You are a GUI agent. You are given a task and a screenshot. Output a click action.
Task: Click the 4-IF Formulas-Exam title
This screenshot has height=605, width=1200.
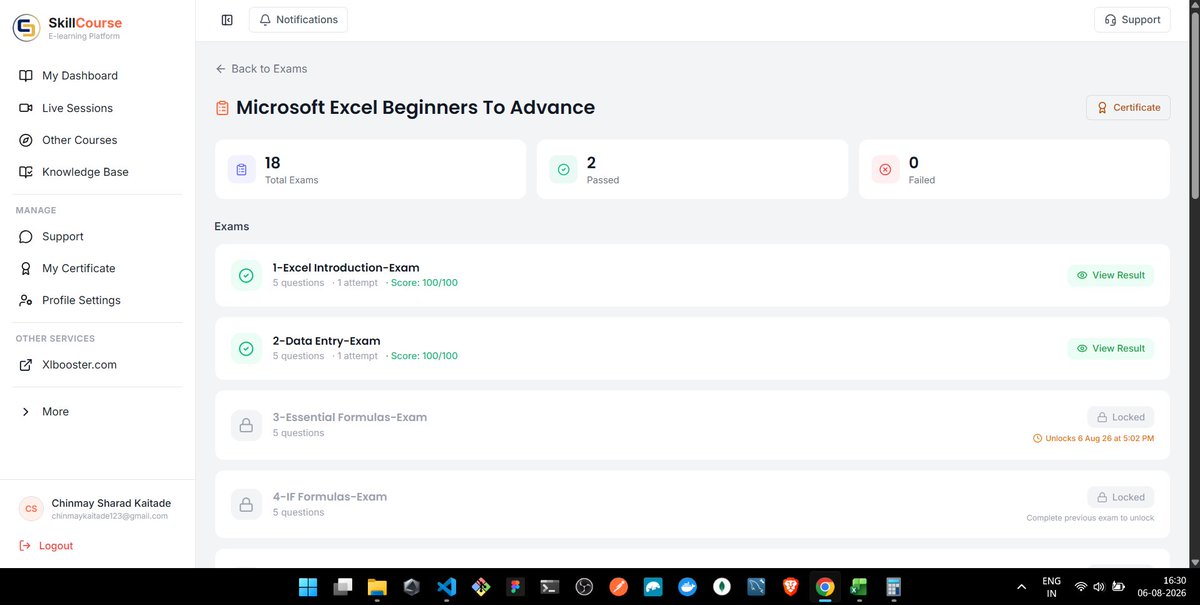[x=330, y=497]
